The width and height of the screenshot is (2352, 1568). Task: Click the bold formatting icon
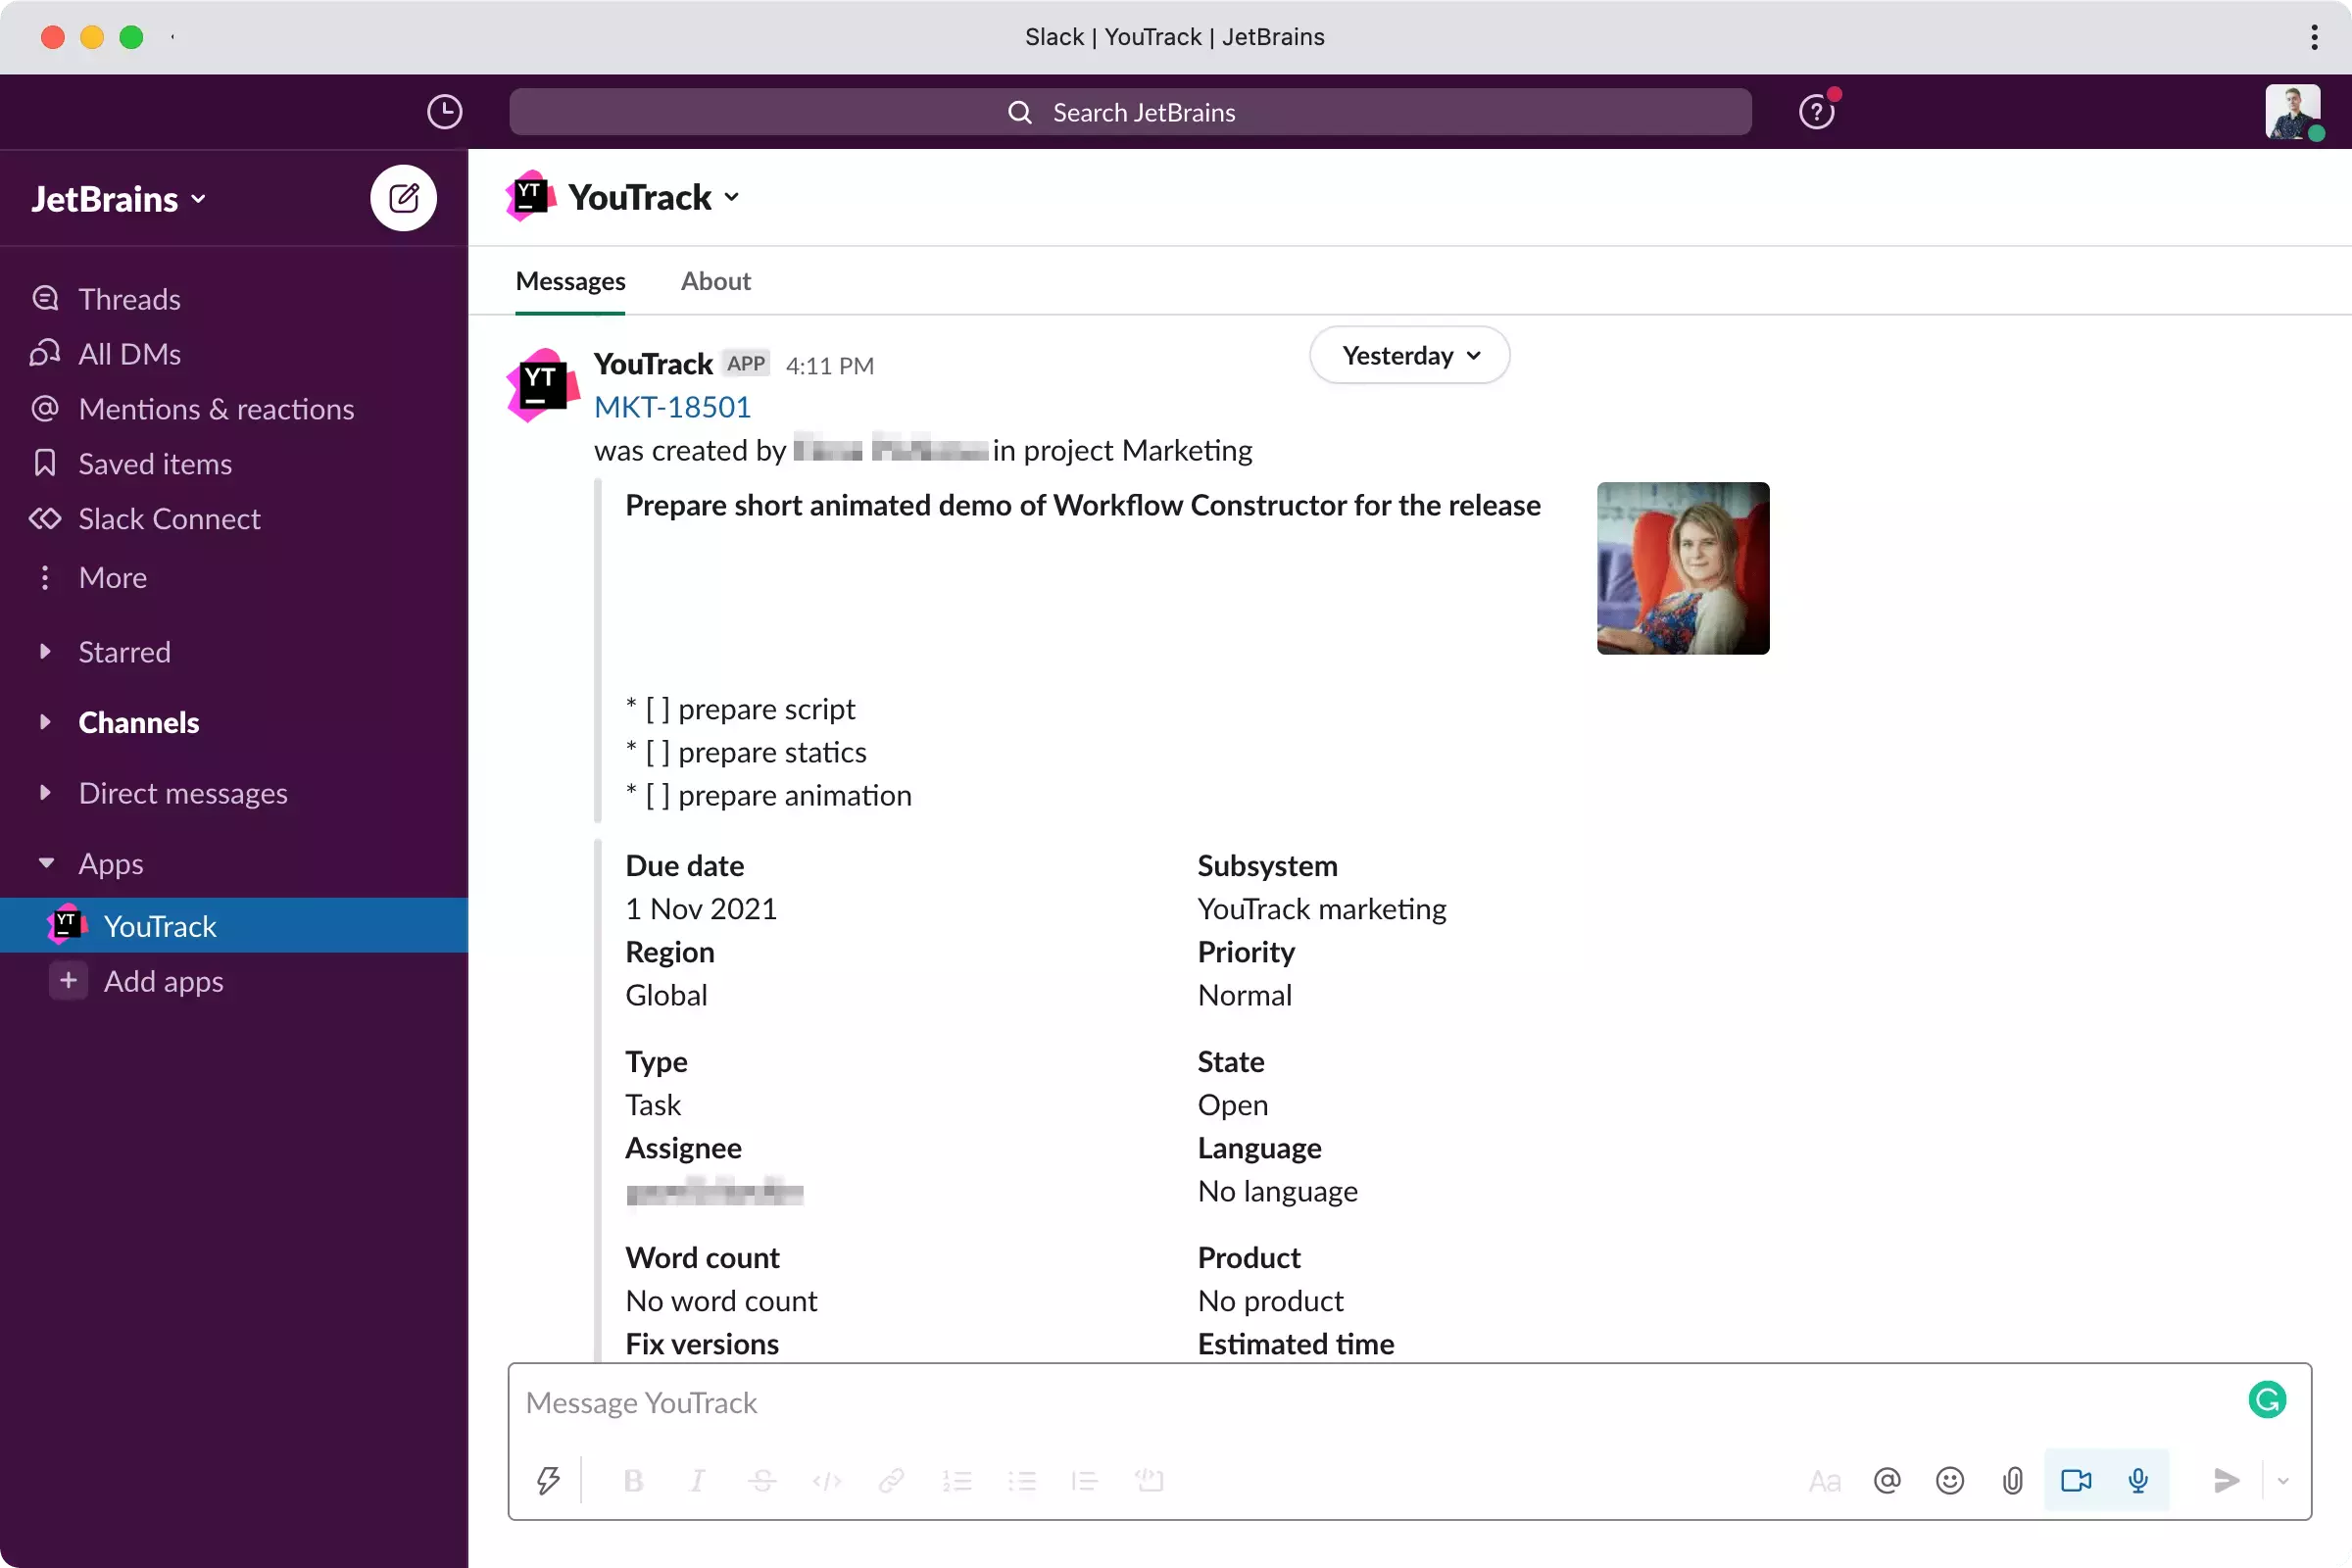click(x=635, y=1481)
